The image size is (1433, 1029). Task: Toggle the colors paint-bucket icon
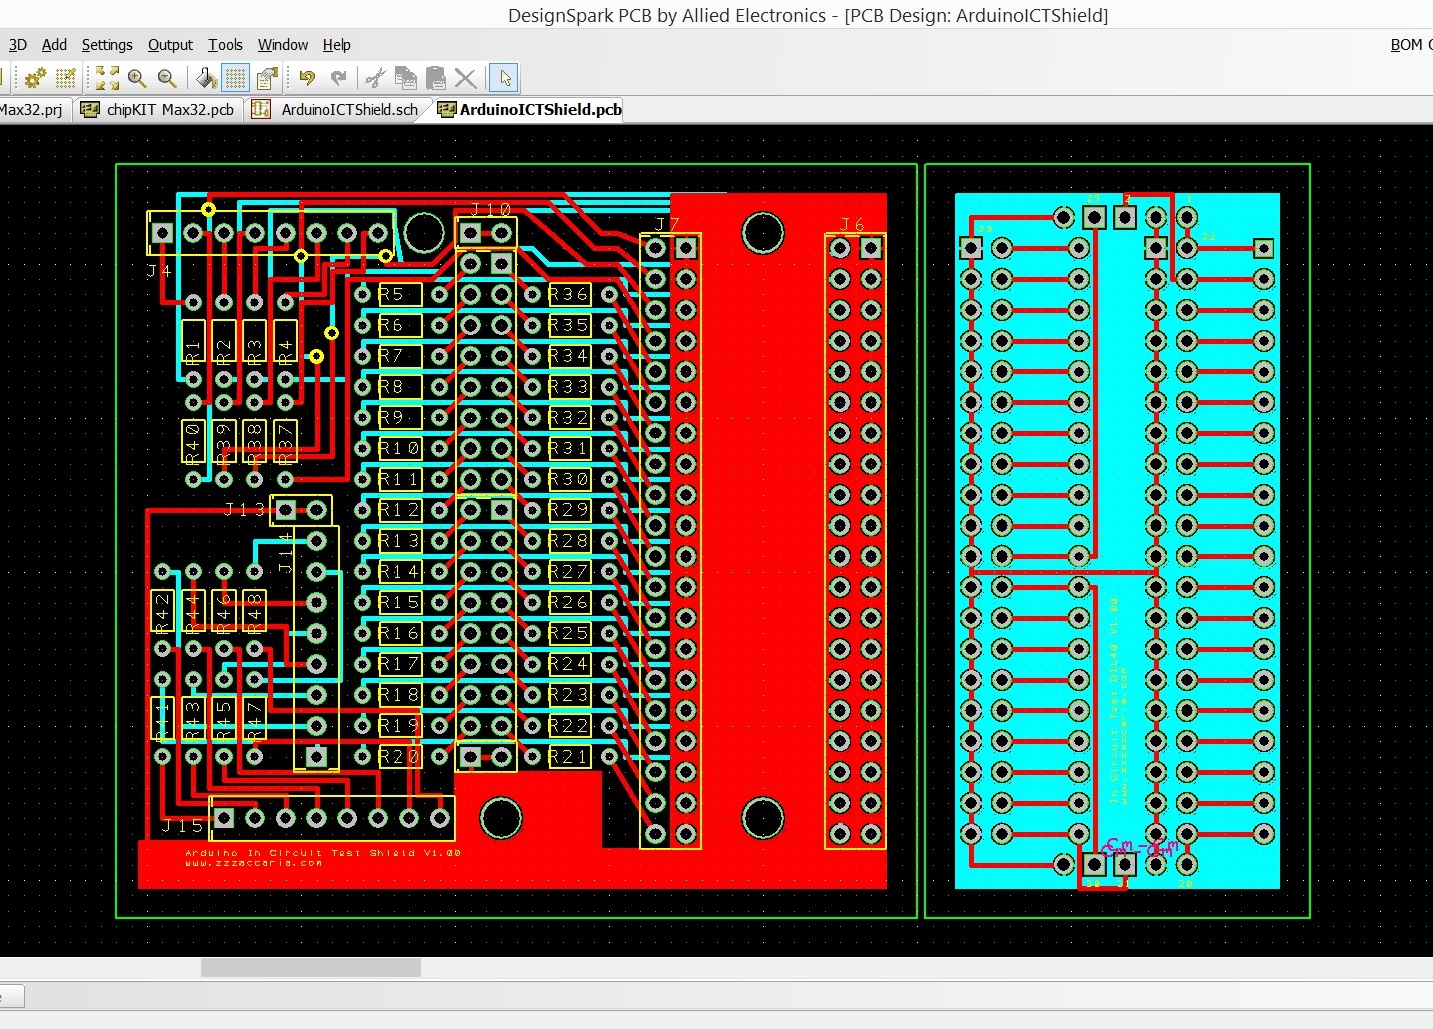205,78
